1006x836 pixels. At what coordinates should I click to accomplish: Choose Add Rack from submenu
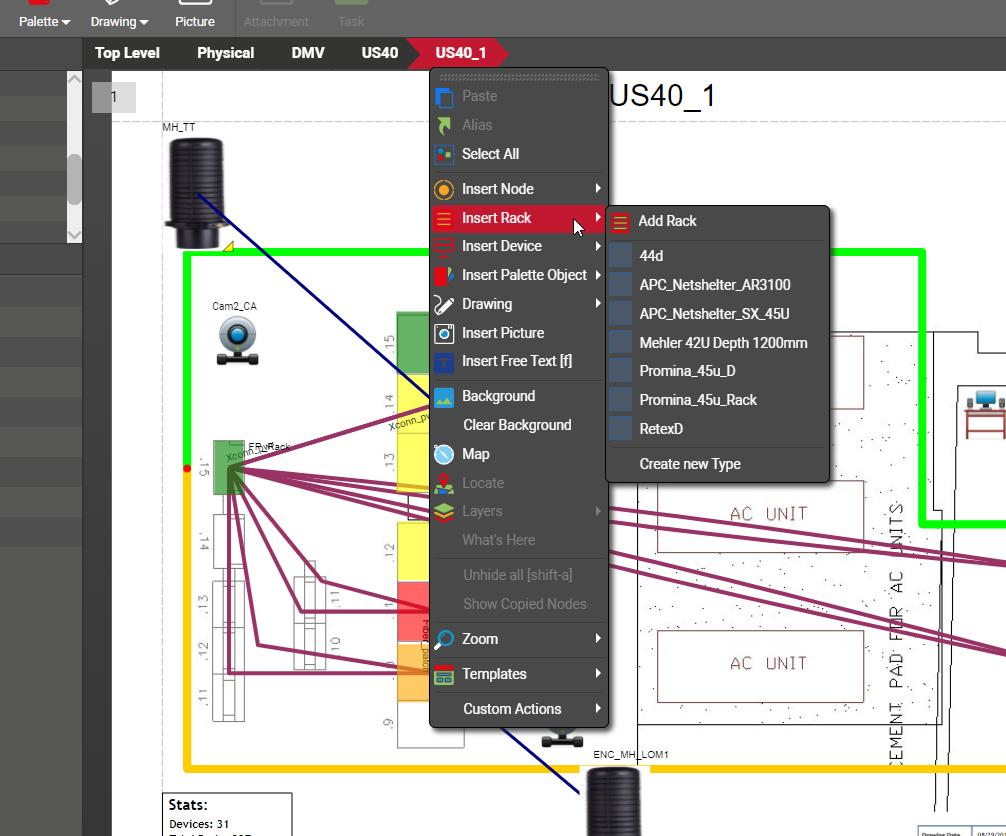pos(667,221)
